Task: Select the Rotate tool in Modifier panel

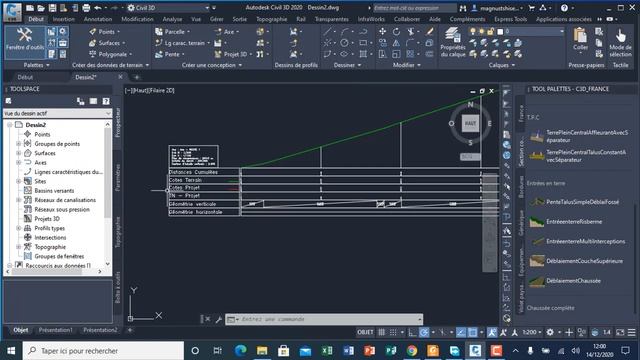Action: click(x=396, y=31)
